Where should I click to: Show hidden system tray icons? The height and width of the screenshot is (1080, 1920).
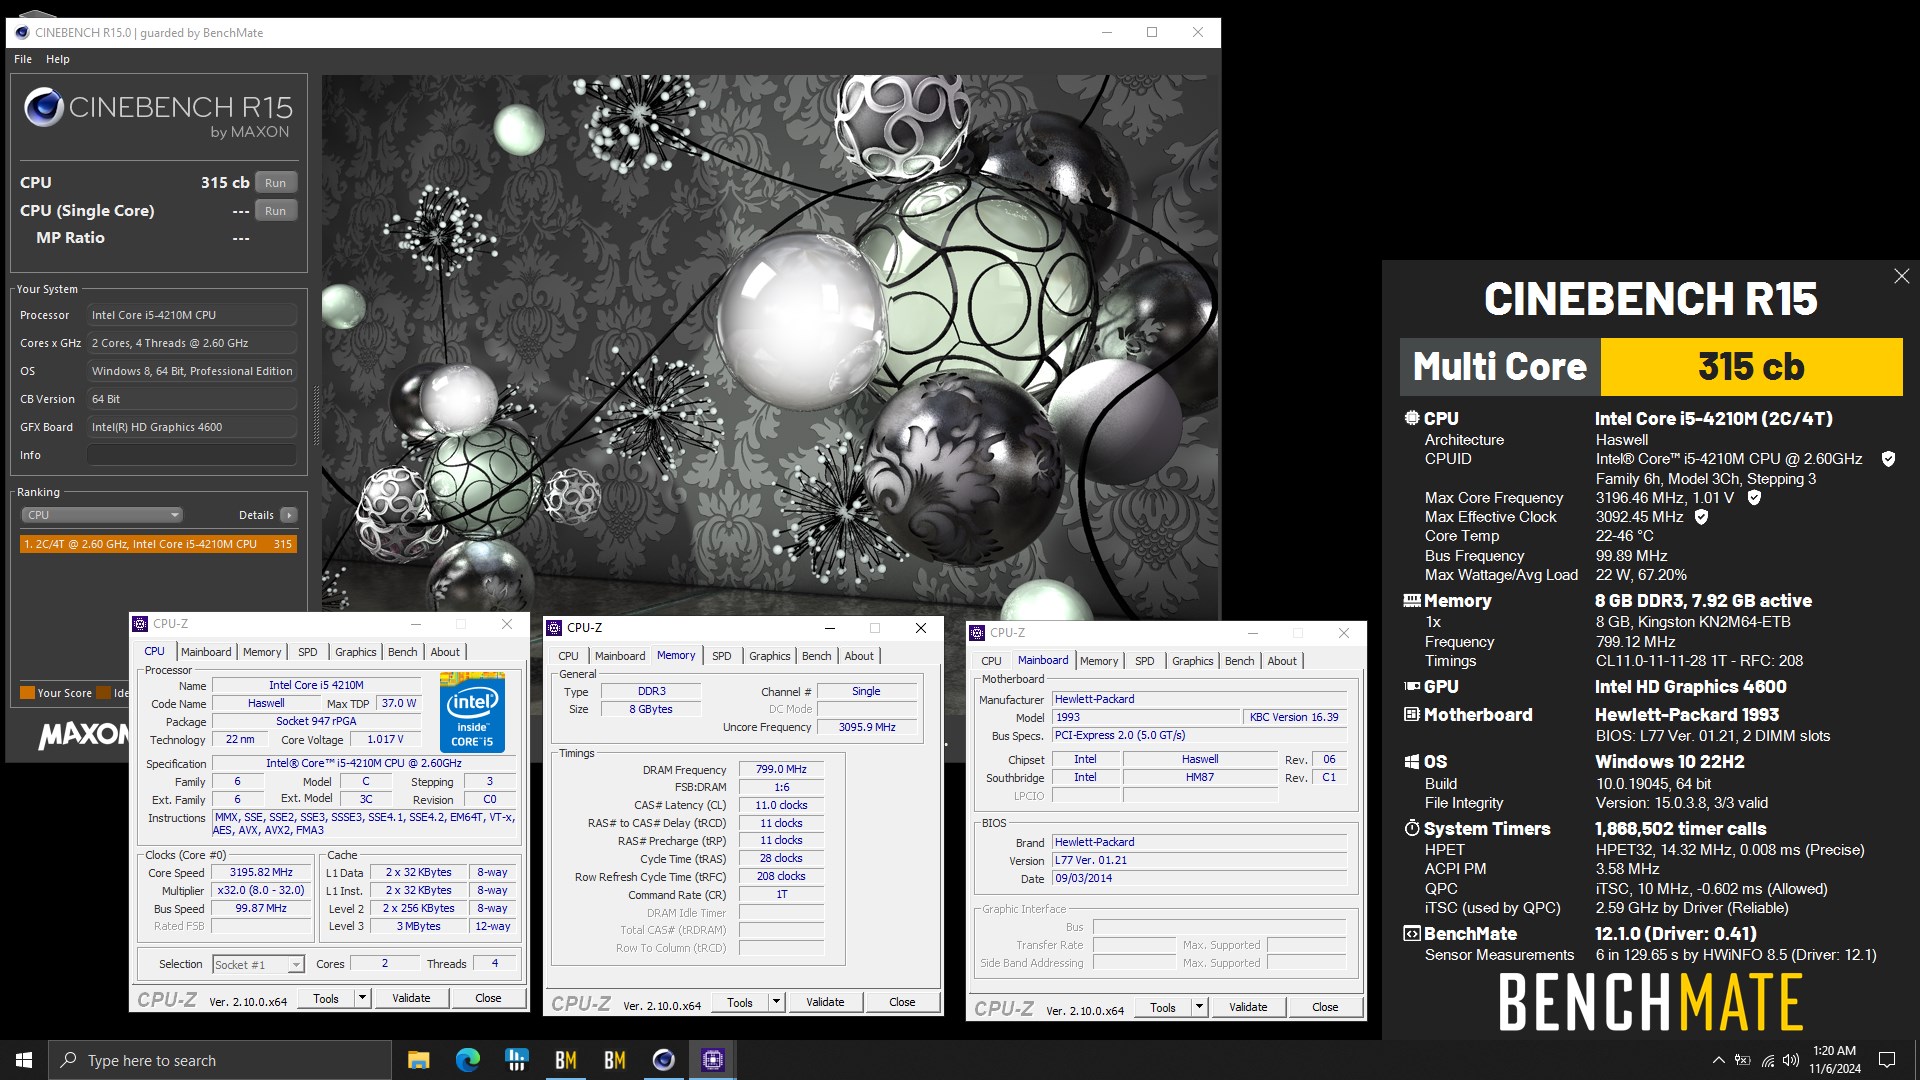pos(1718,1060)
